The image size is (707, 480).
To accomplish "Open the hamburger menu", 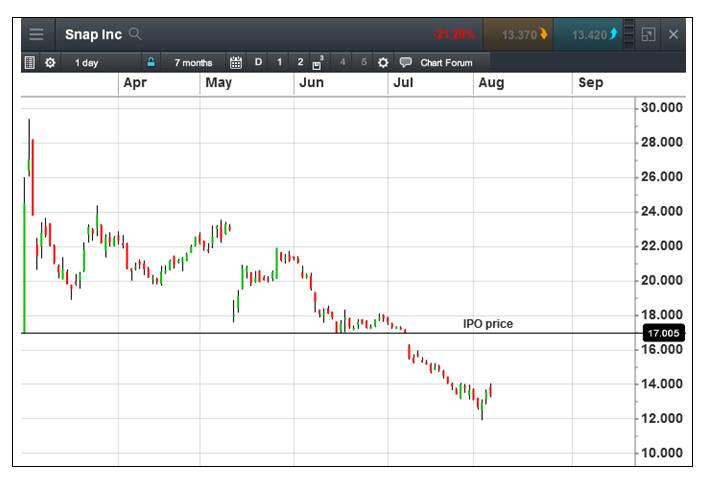I will (x=36, y=34).
